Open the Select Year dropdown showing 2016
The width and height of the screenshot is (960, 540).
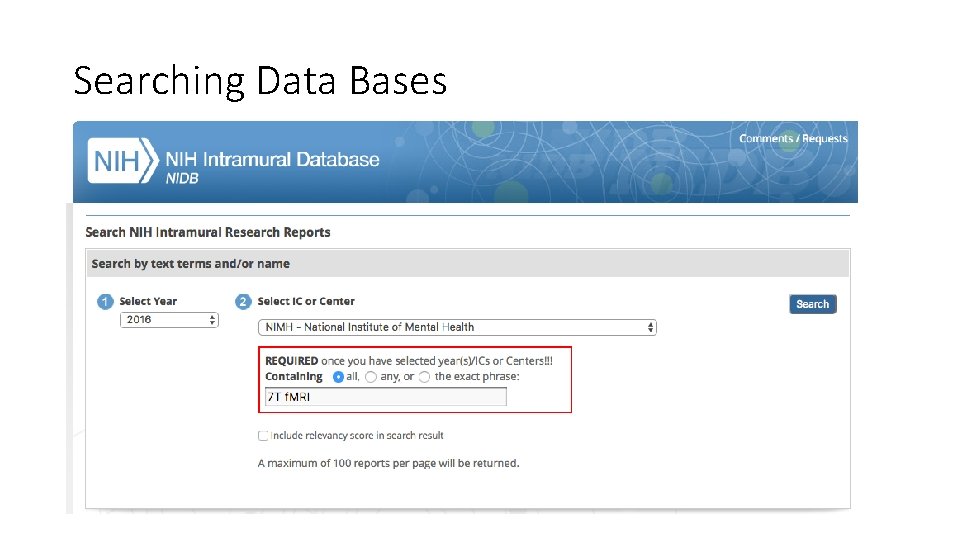(x=169, y=320)
